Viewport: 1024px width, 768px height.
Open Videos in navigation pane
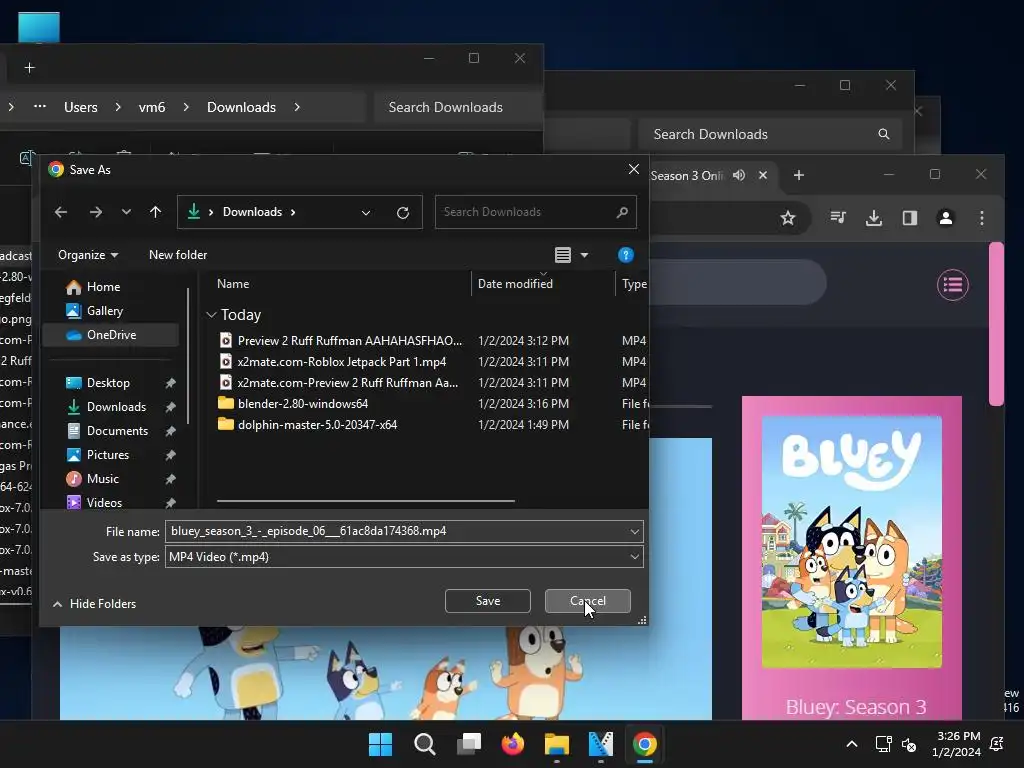(x=104, y=502)
